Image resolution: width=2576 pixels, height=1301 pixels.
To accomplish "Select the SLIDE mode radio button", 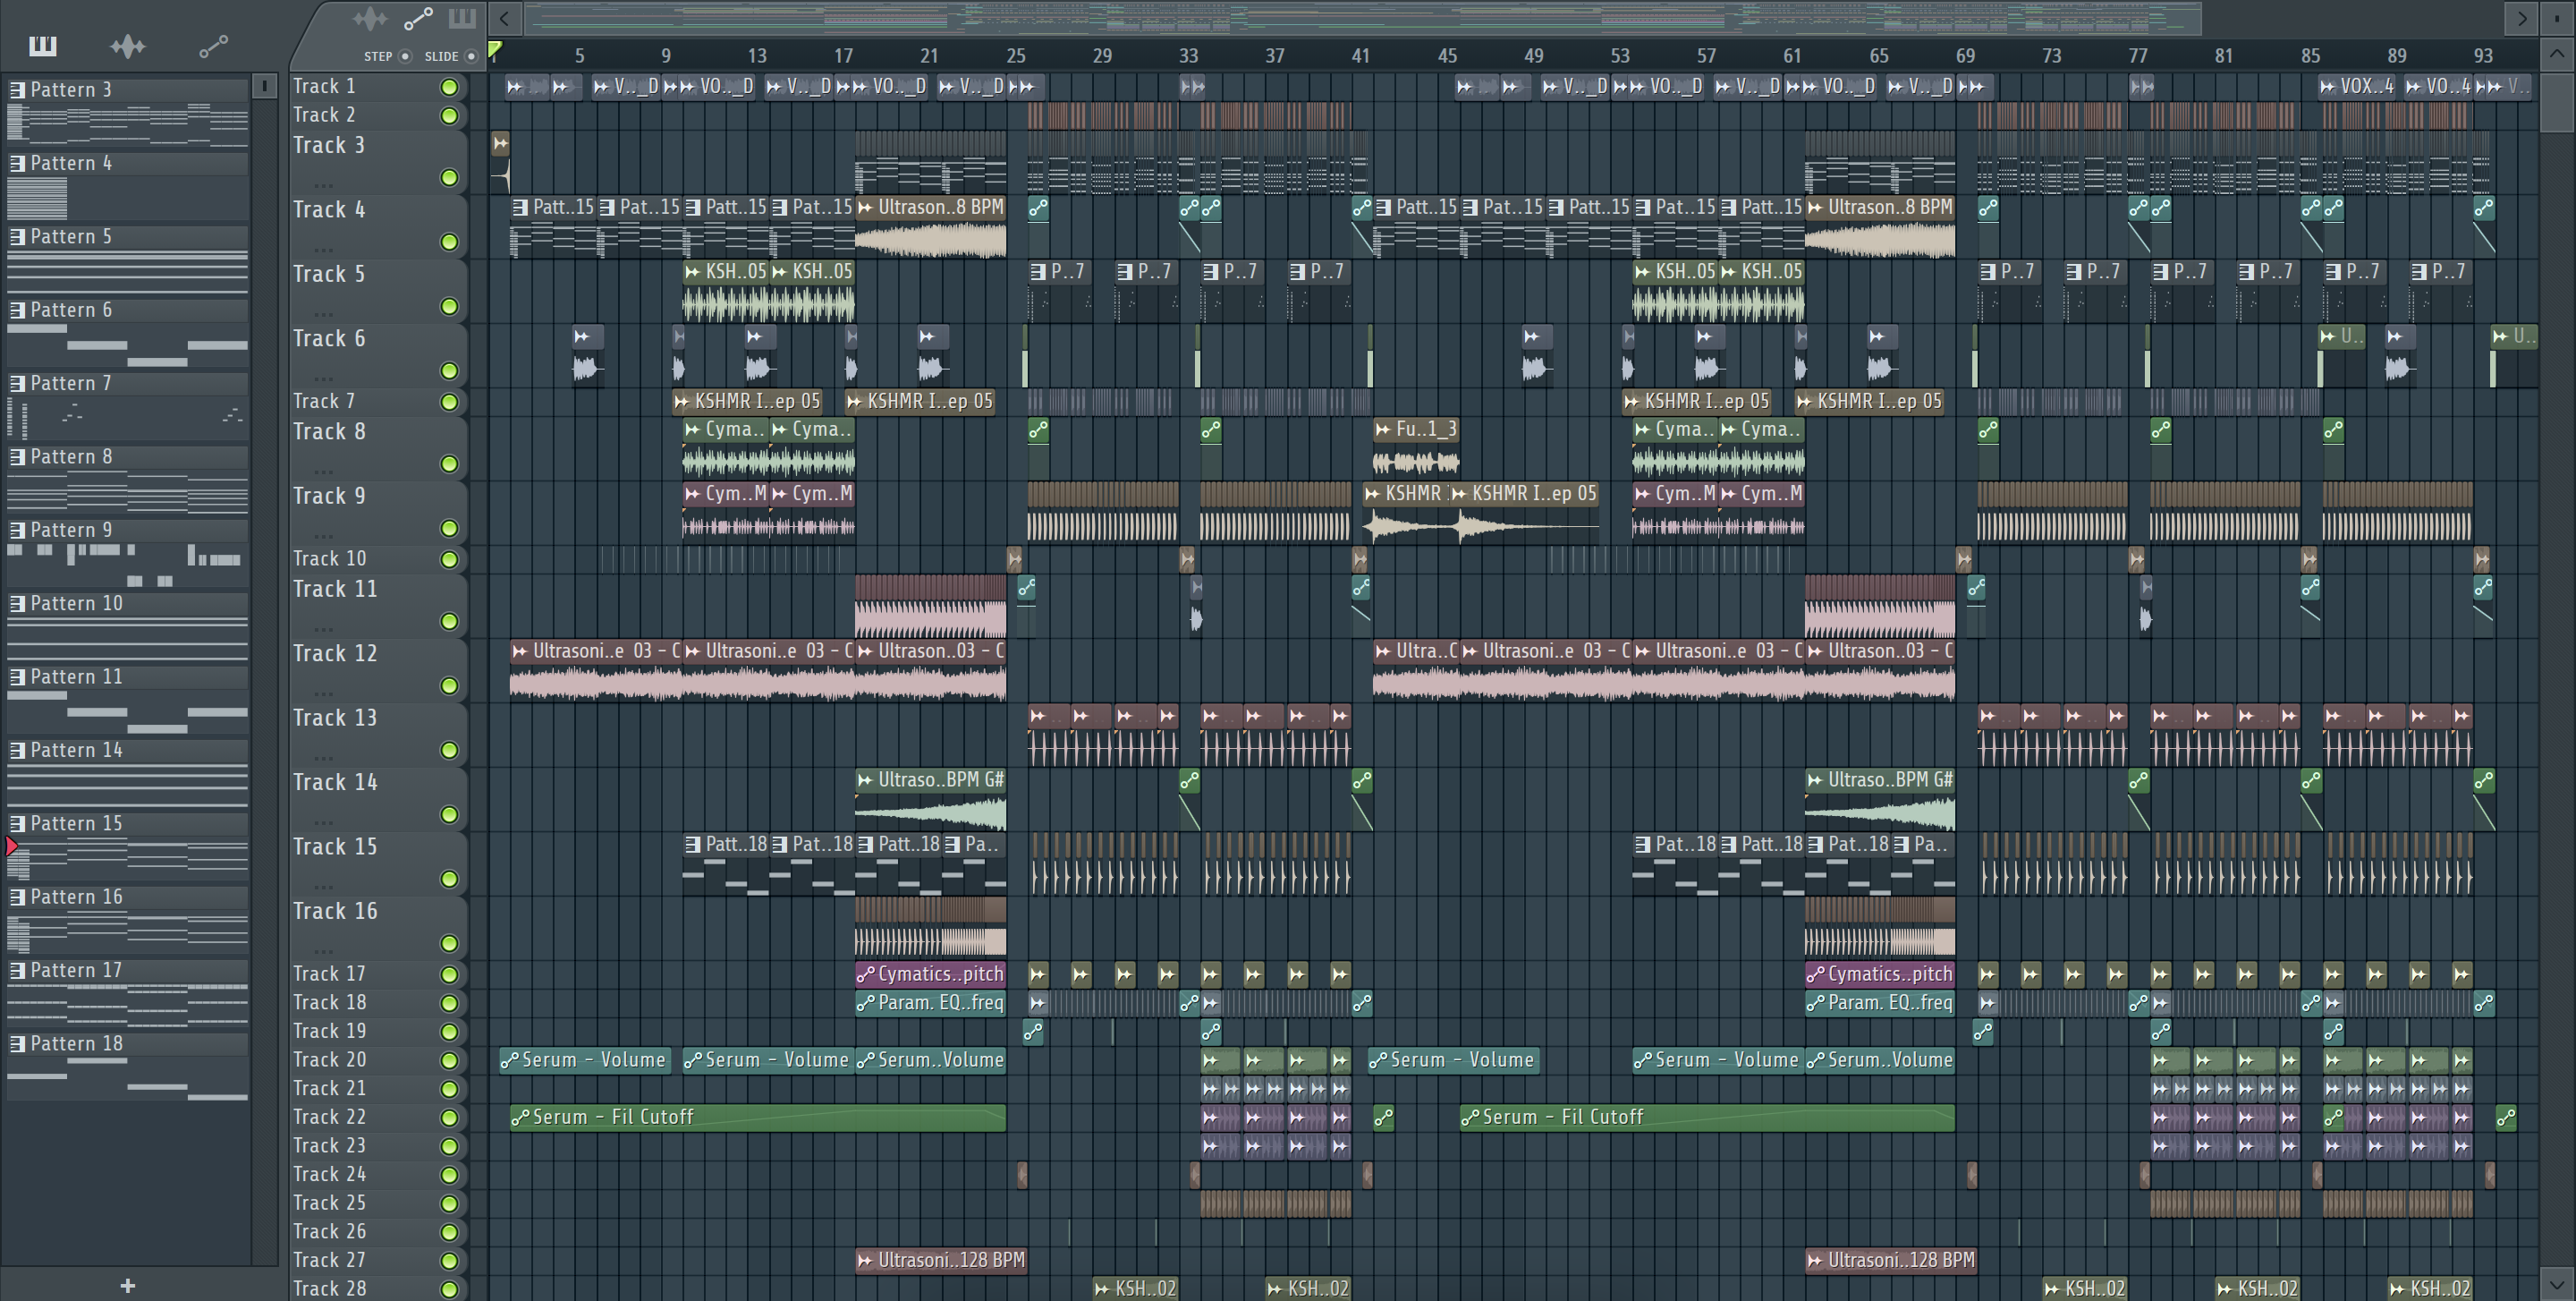I will [x=471, y=56].
